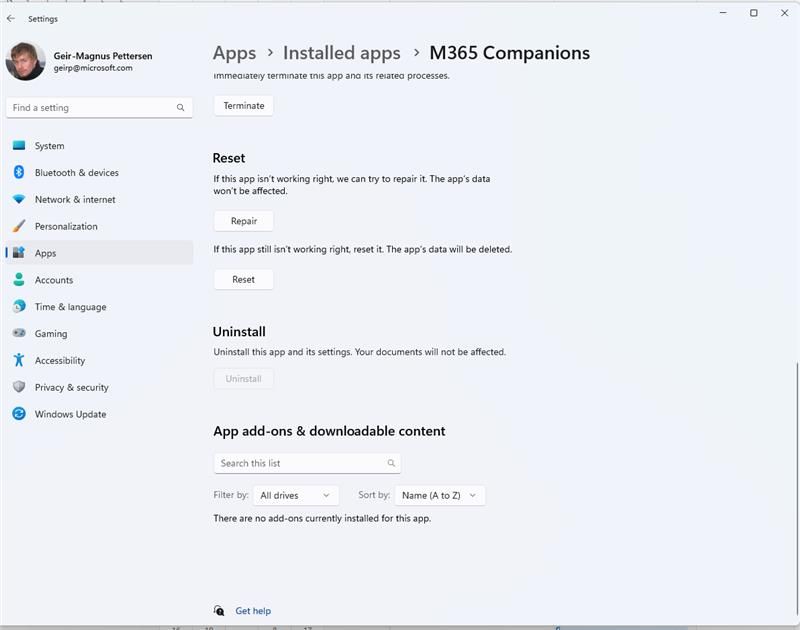This screenshot has height=630, width=800.
Task: Open the user profile picture
Action: click(x=25, y=61)
